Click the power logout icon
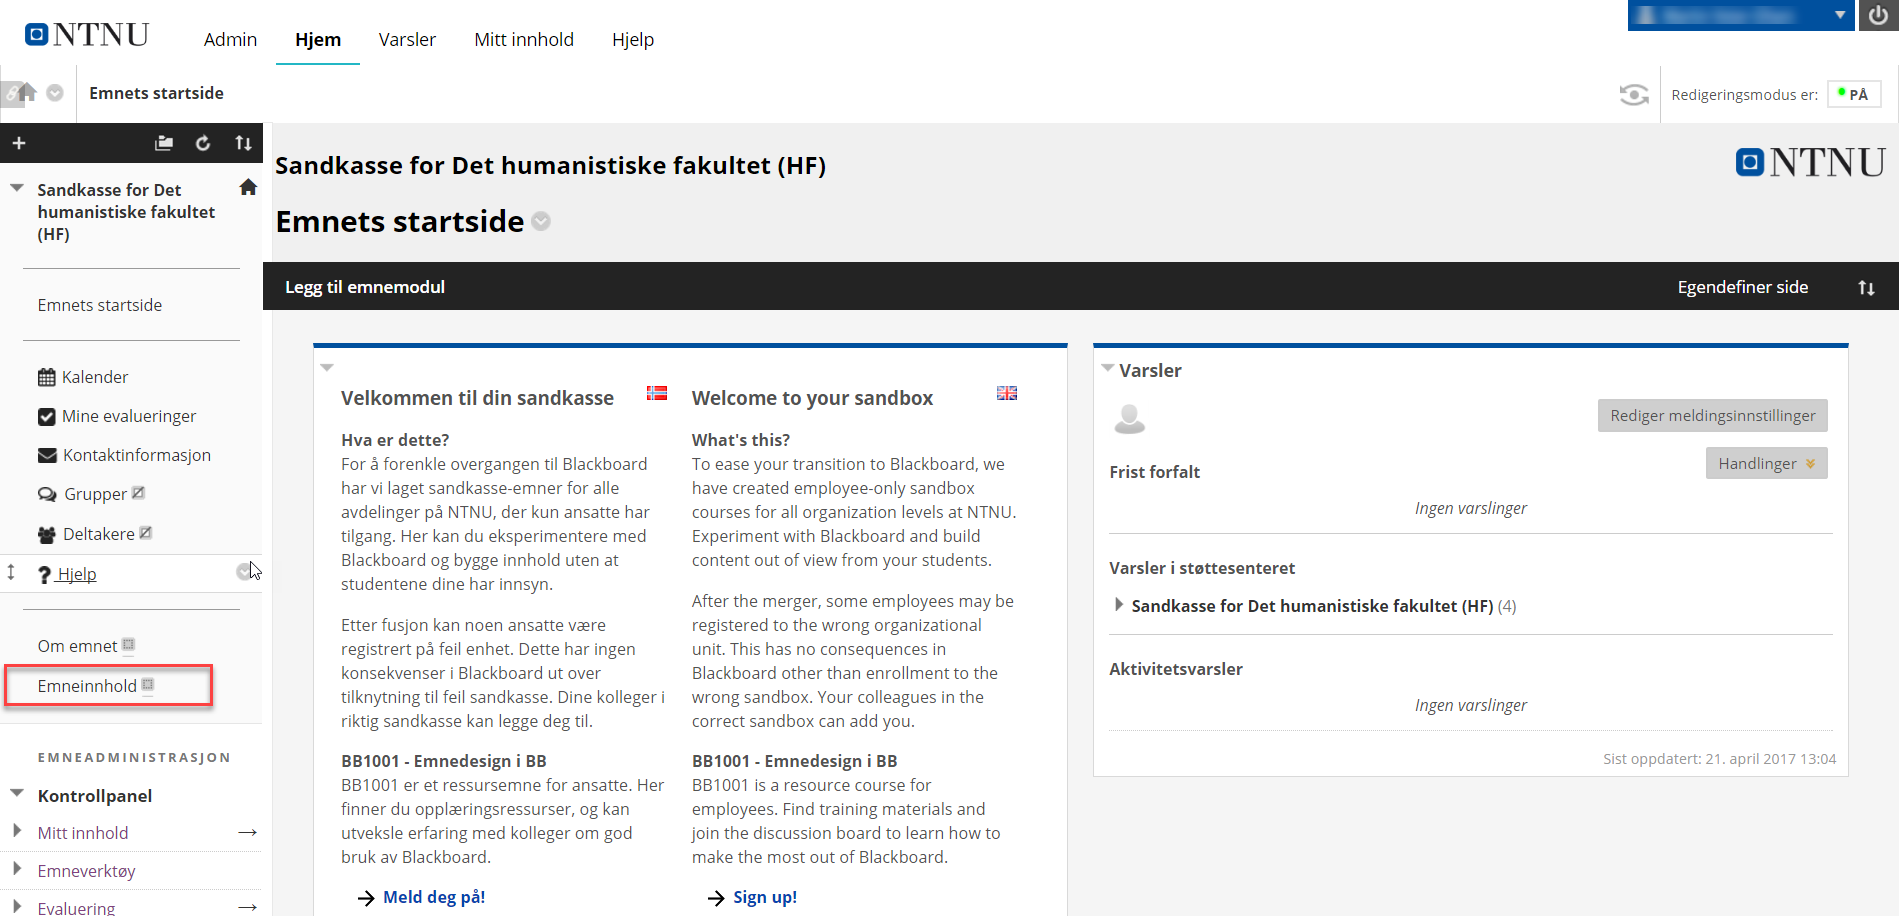 pyautogui.click(x=1878, y=15)
